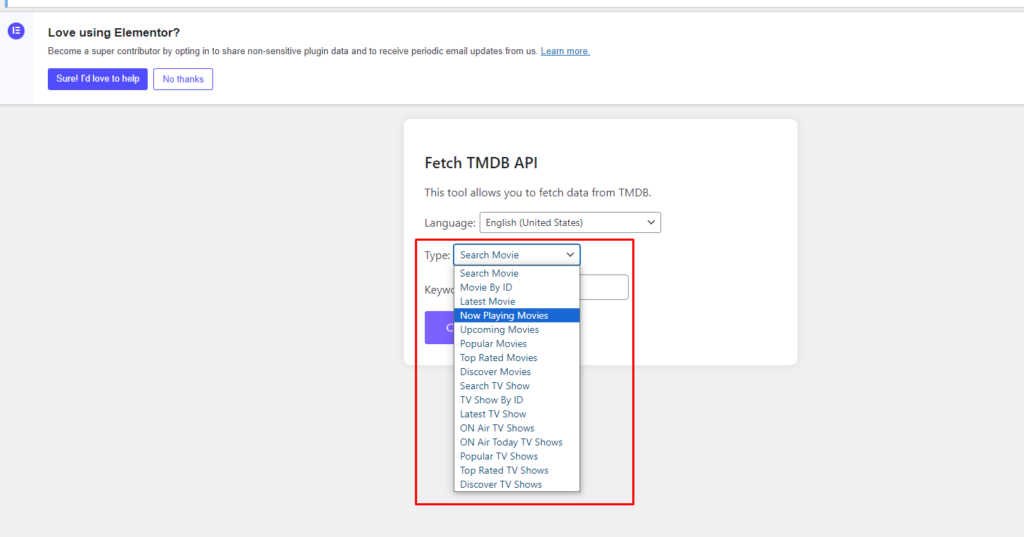Click the purple button below Keyword
The height and width of the screenshot is (537, 1024).
[440, 327]
